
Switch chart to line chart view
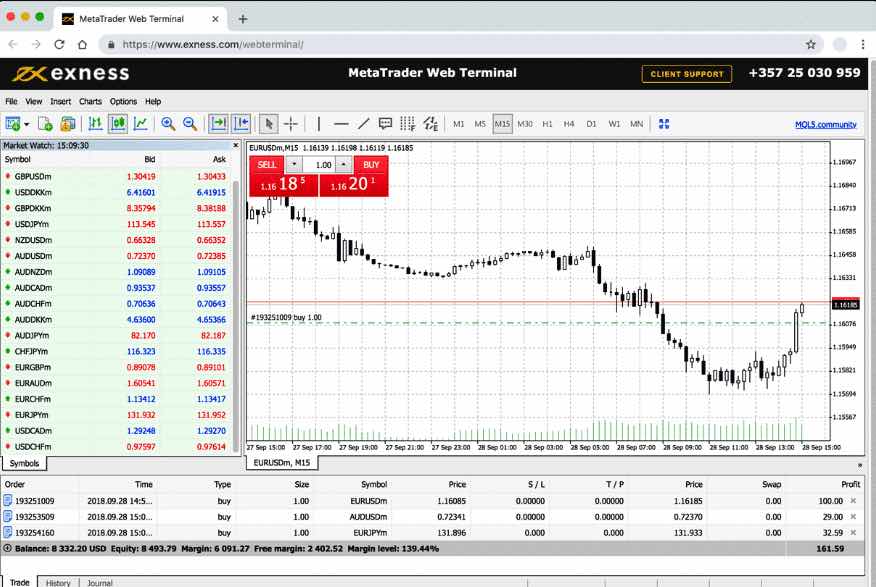pos(141,124)
